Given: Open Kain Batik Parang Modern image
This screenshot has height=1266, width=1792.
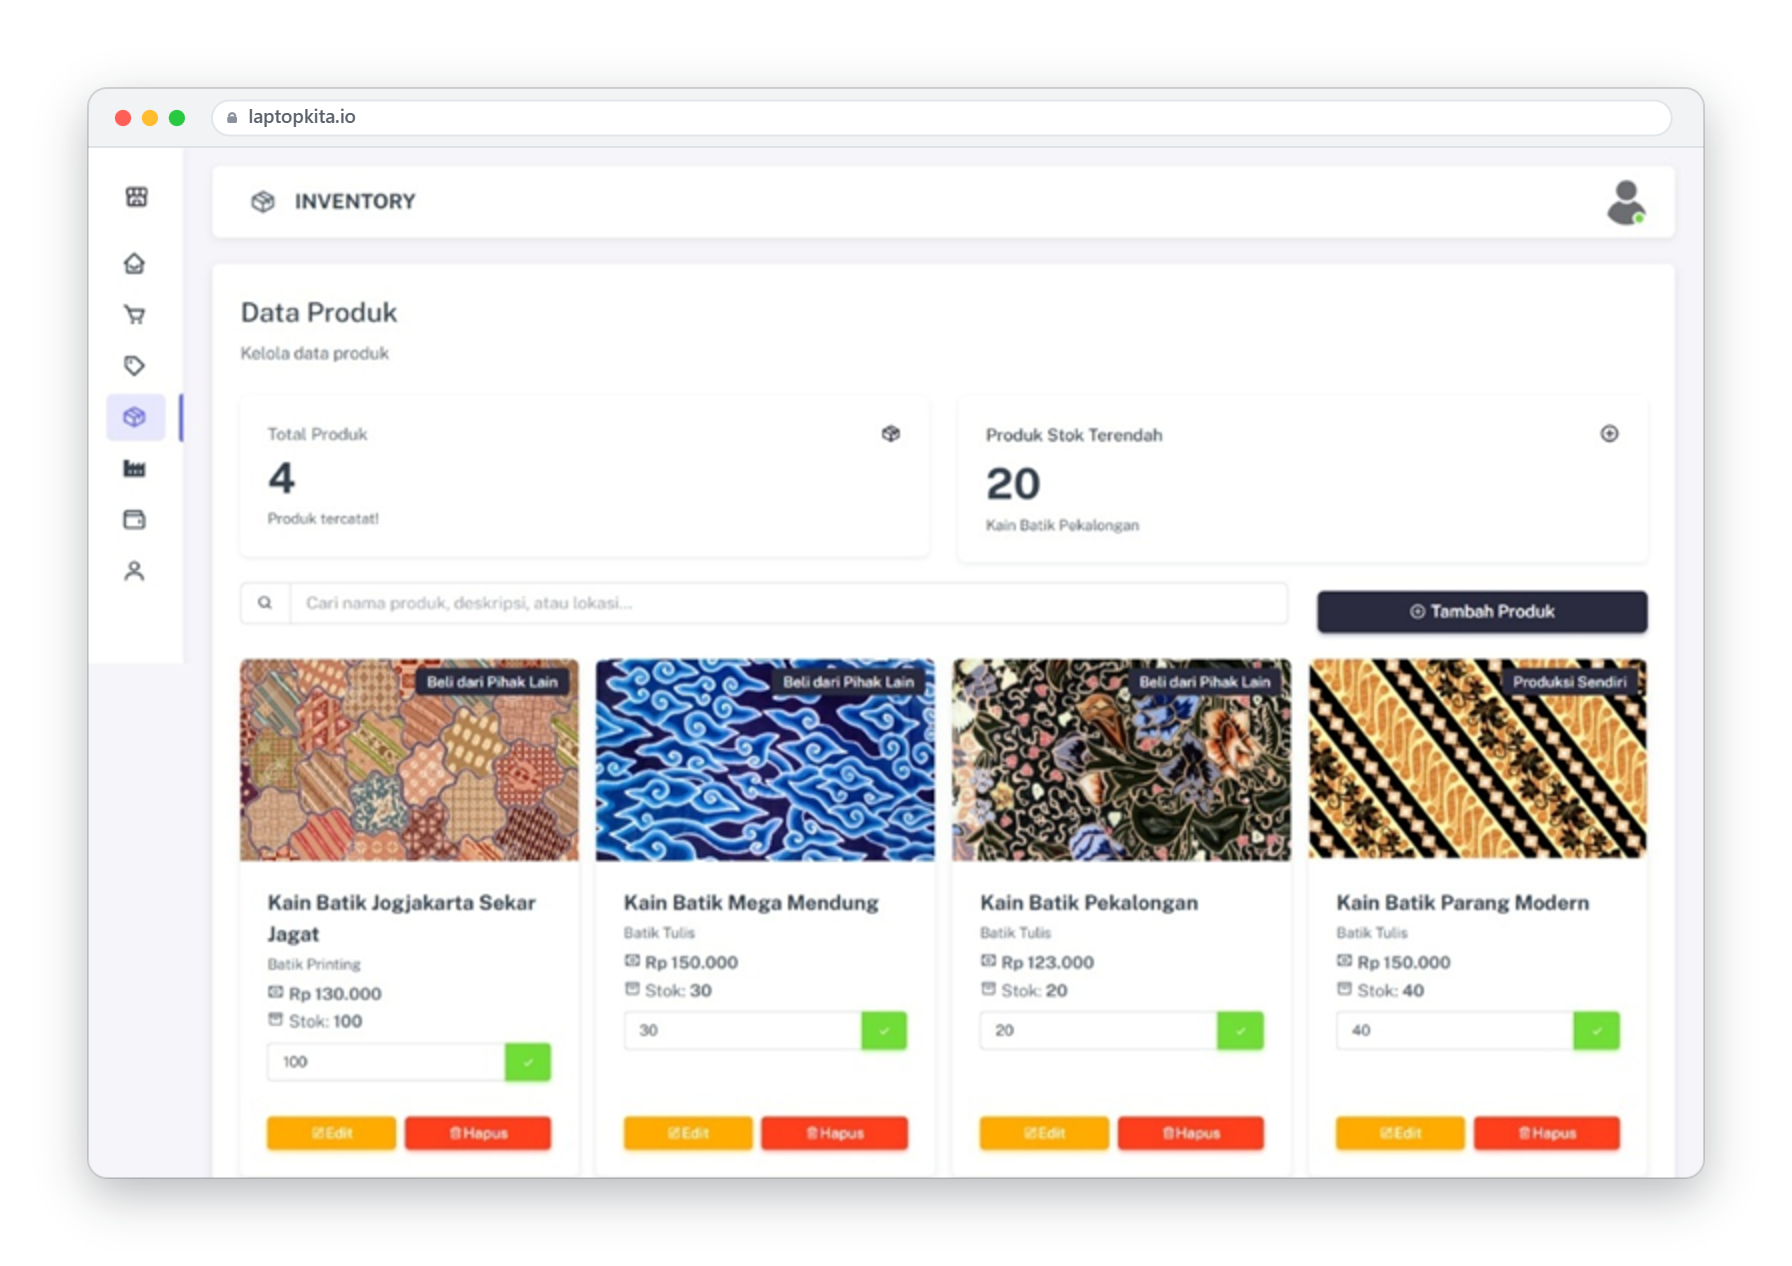Looking at the screenshot, I should [1477, 760].
